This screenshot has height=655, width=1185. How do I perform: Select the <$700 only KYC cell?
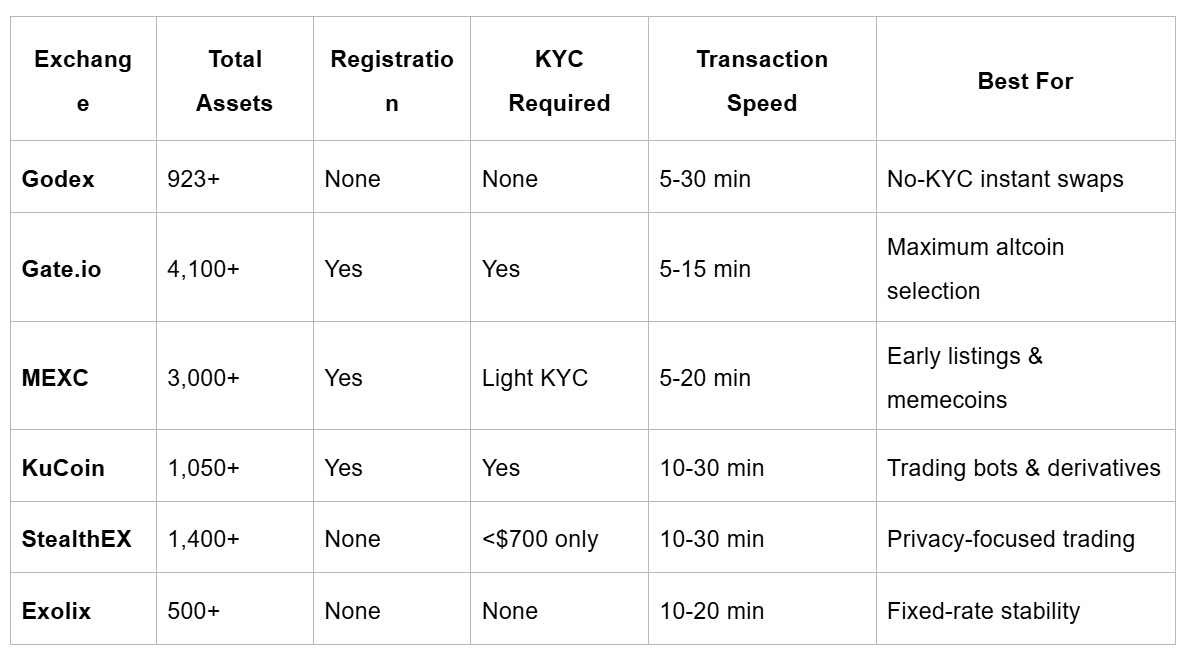click(x=540, y=539)
